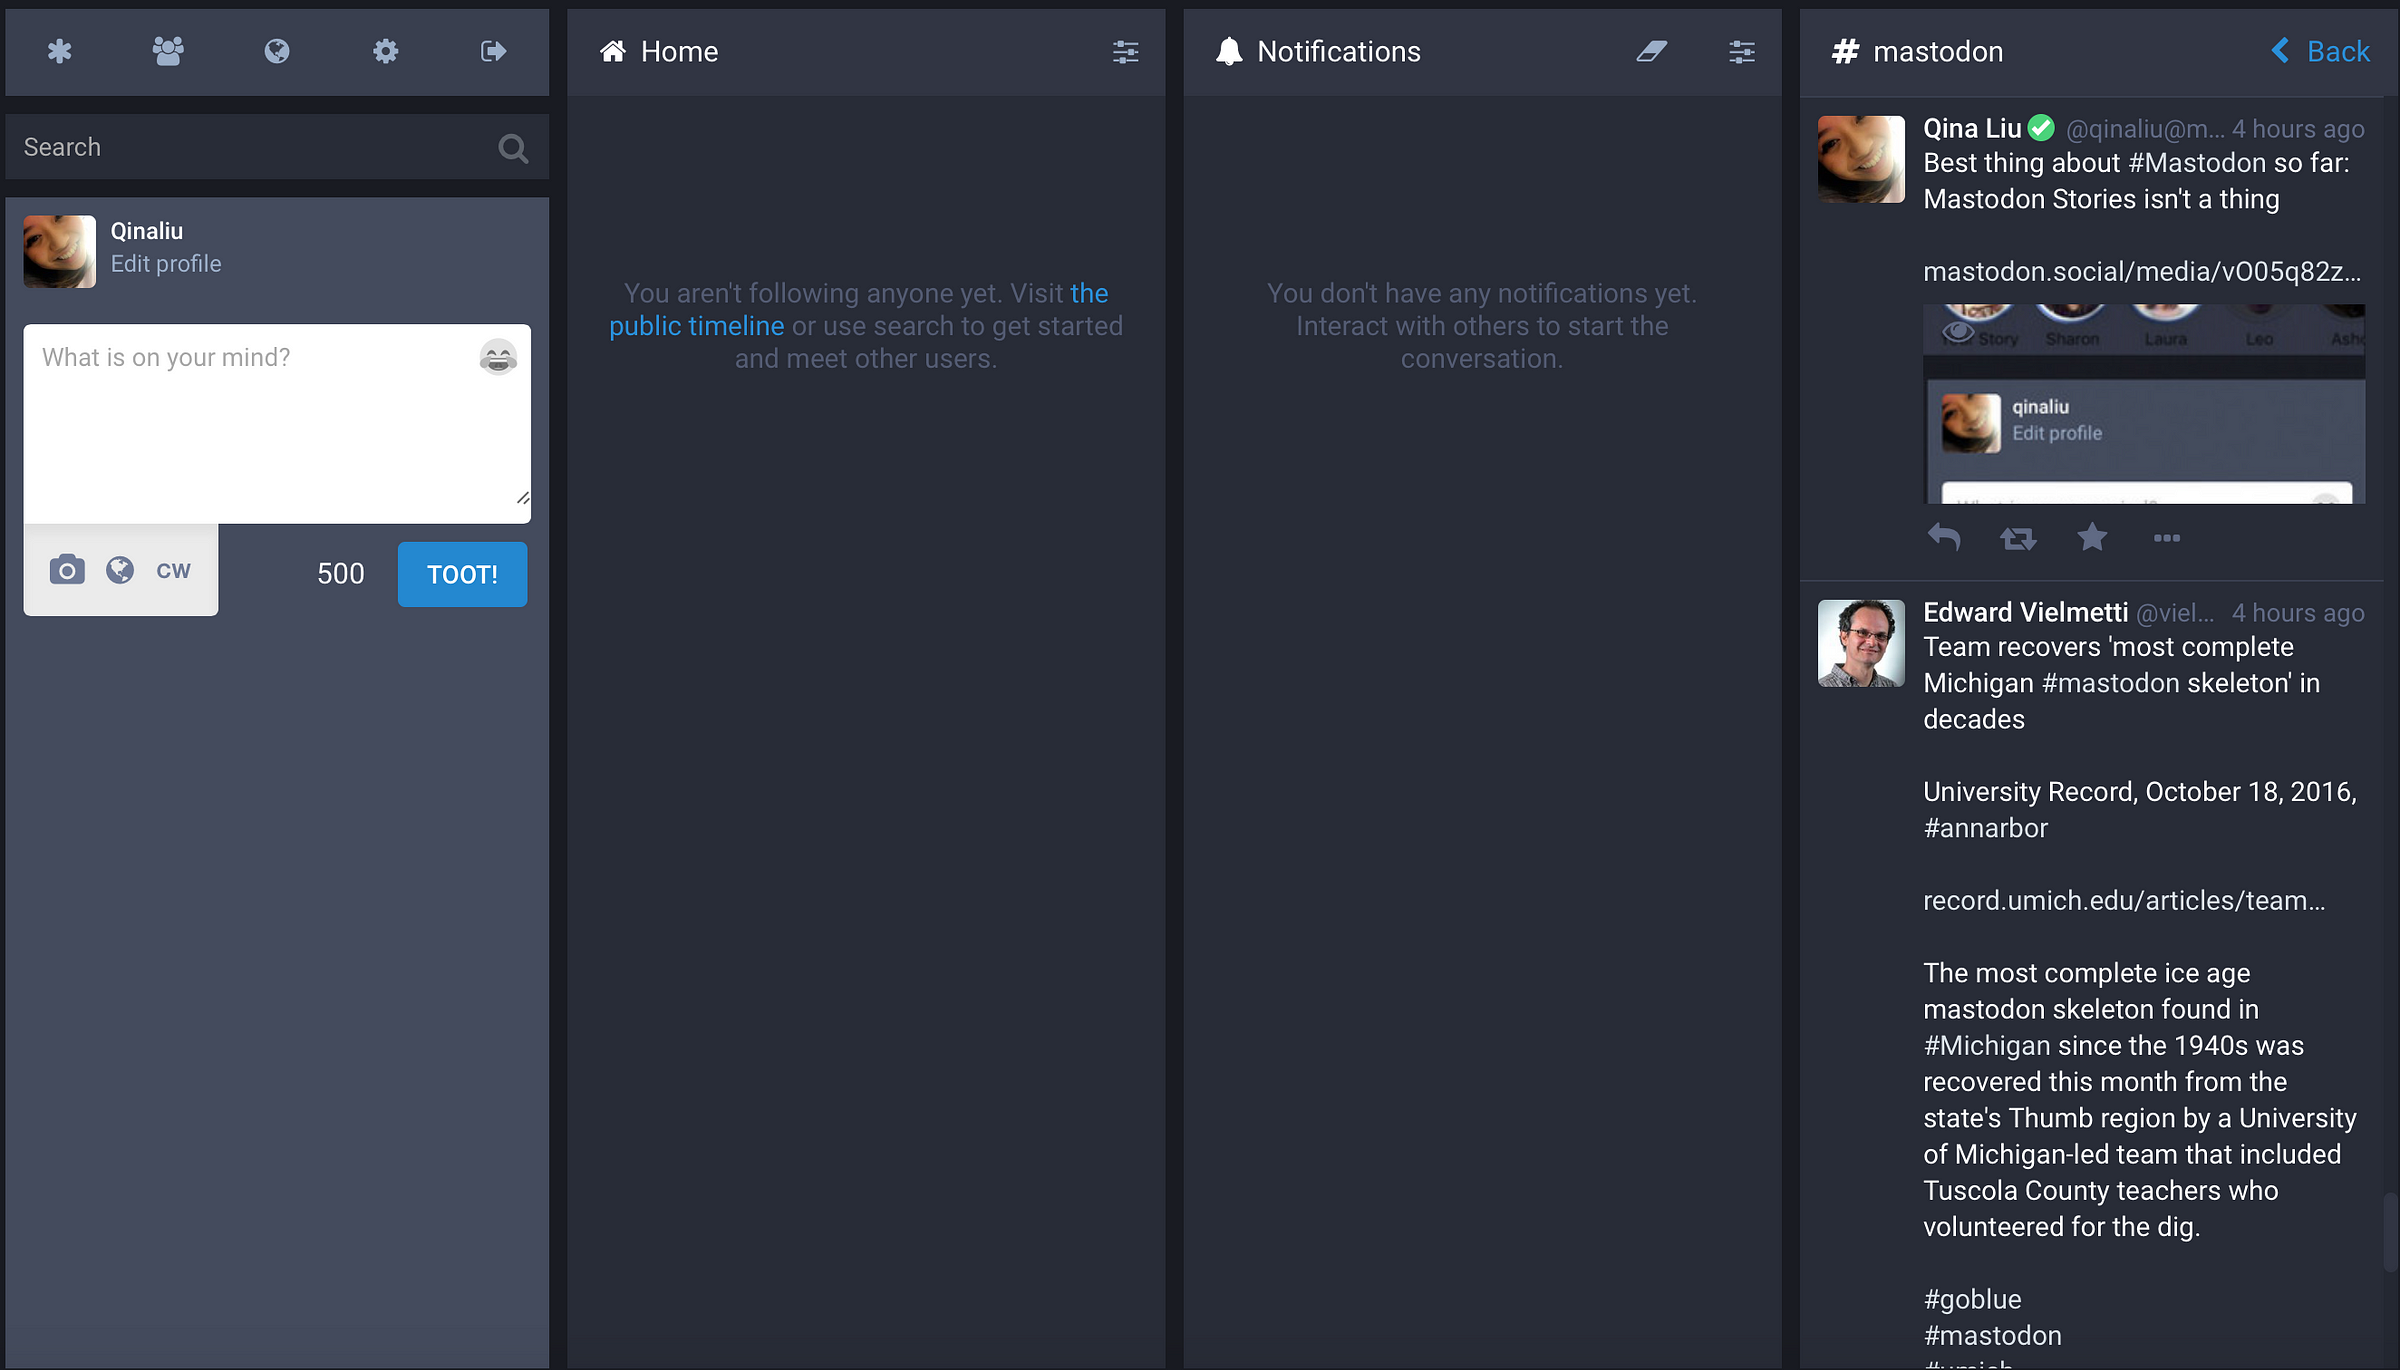Click the compose photo attachment icon
The image size is (2400, 1370).
66,570
